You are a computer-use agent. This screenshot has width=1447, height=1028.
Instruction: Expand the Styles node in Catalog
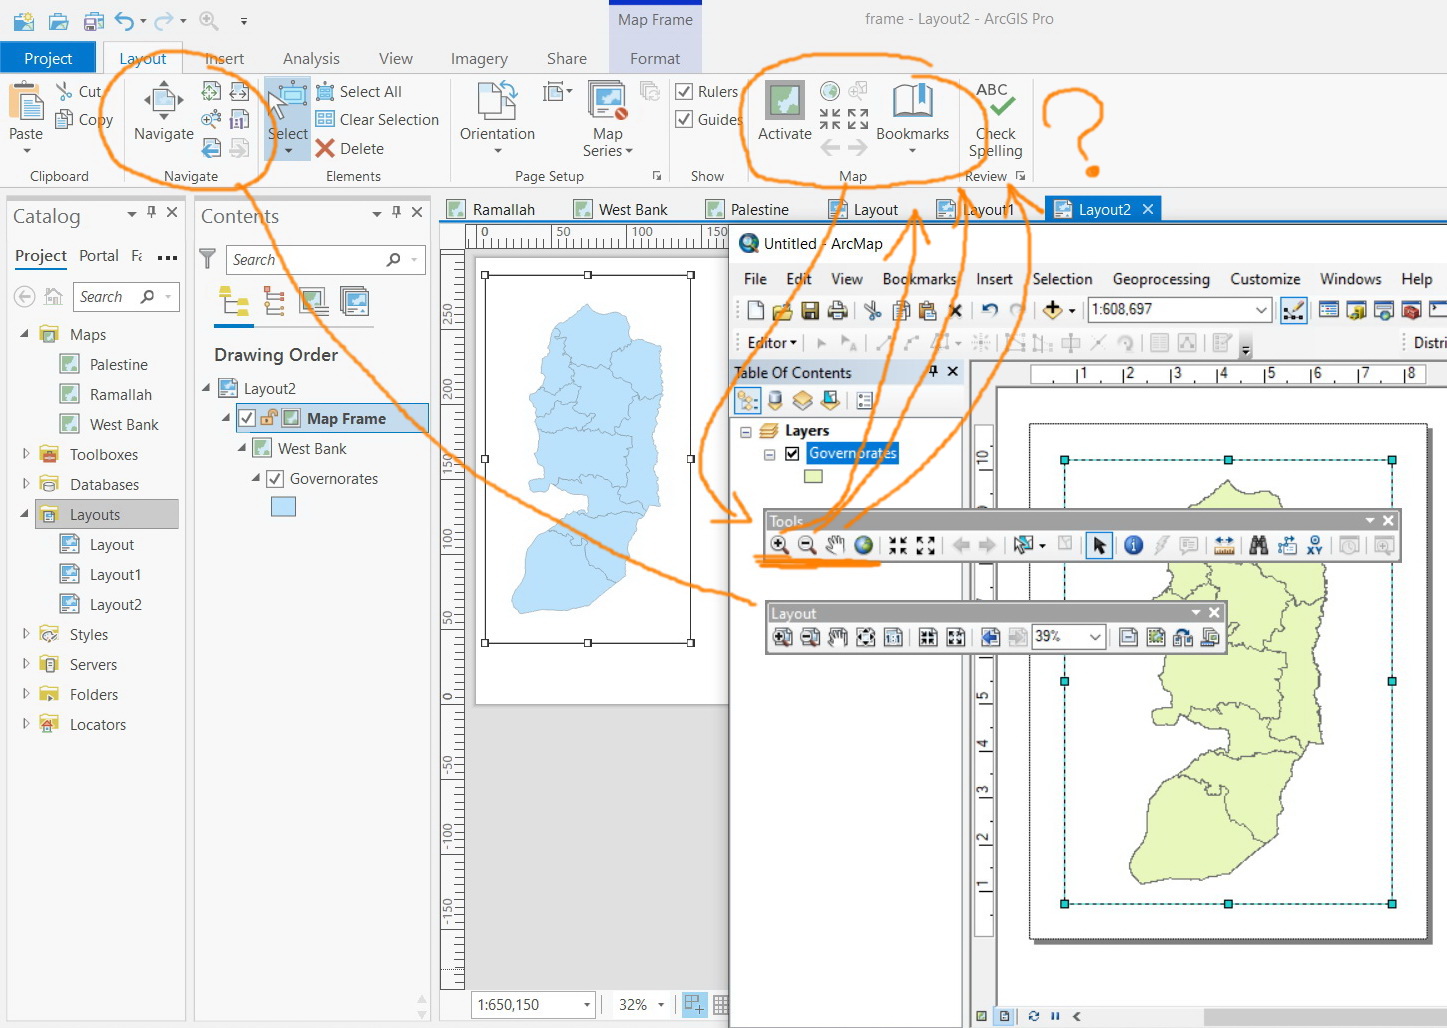[x=25, y=634]
